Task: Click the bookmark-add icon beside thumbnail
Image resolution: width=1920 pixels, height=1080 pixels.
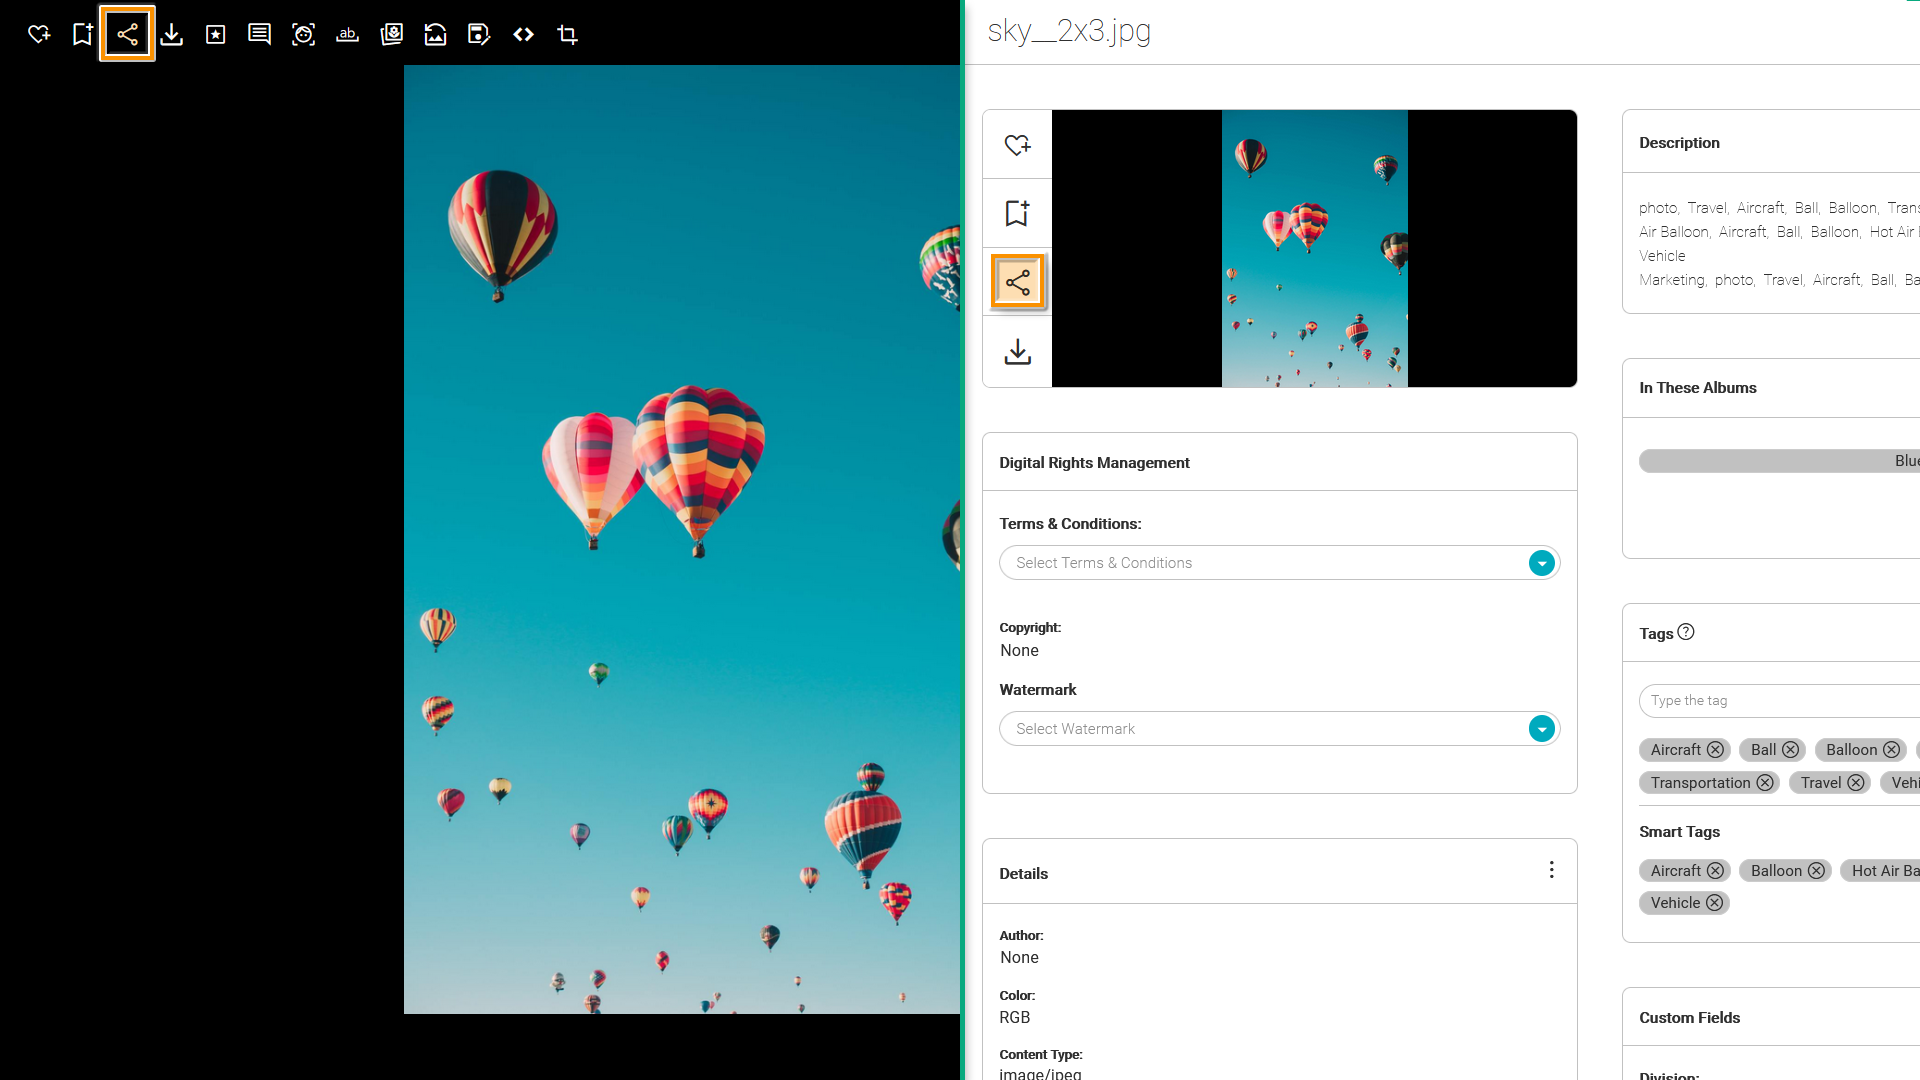Action: [1017, 213]
